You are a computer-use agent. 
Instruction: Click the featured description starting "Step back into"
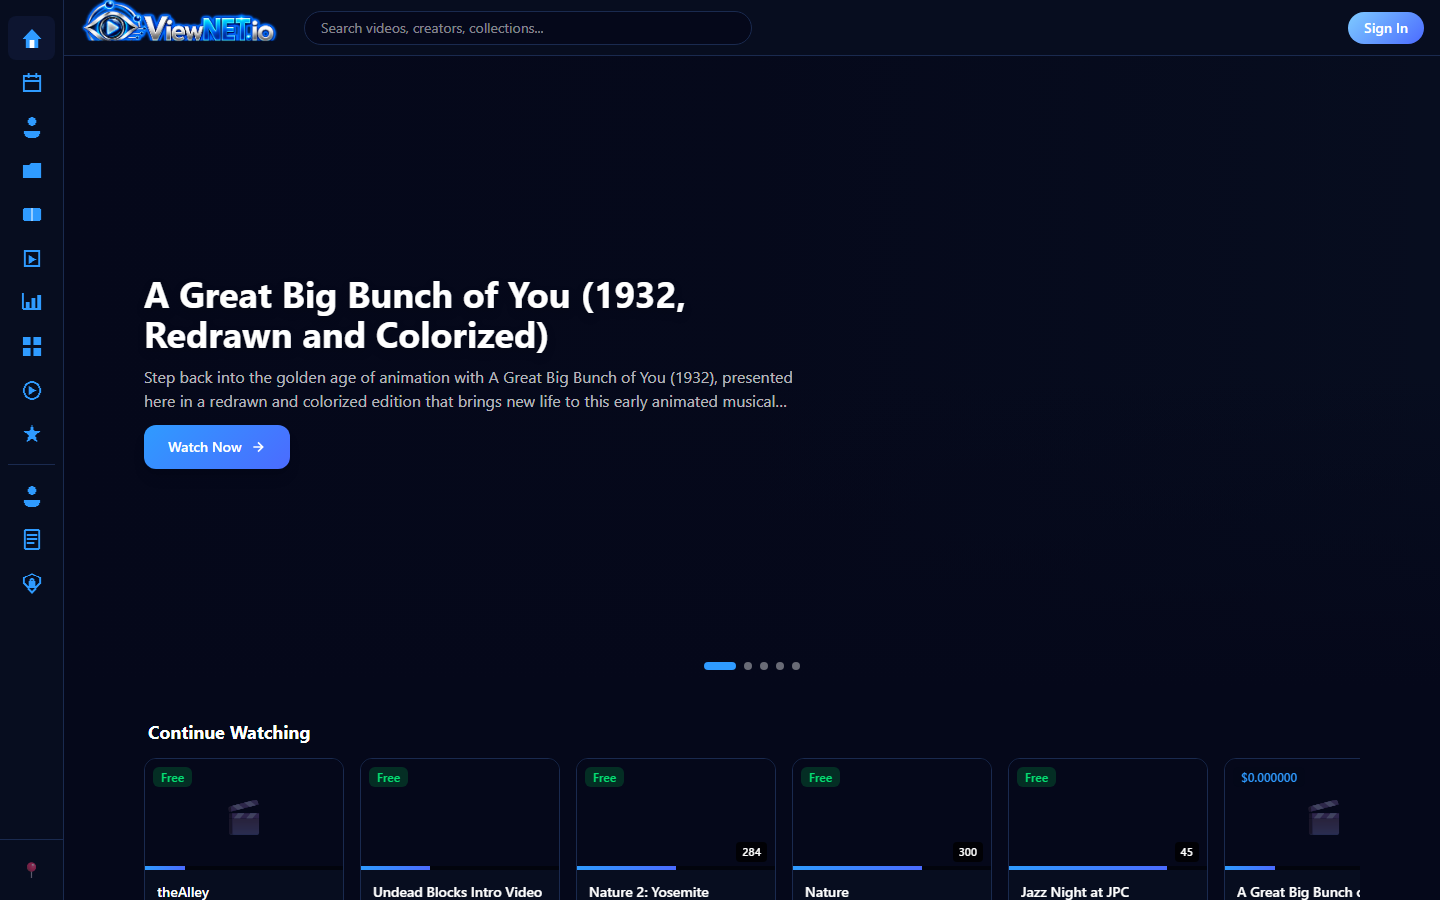coord(468,390)
